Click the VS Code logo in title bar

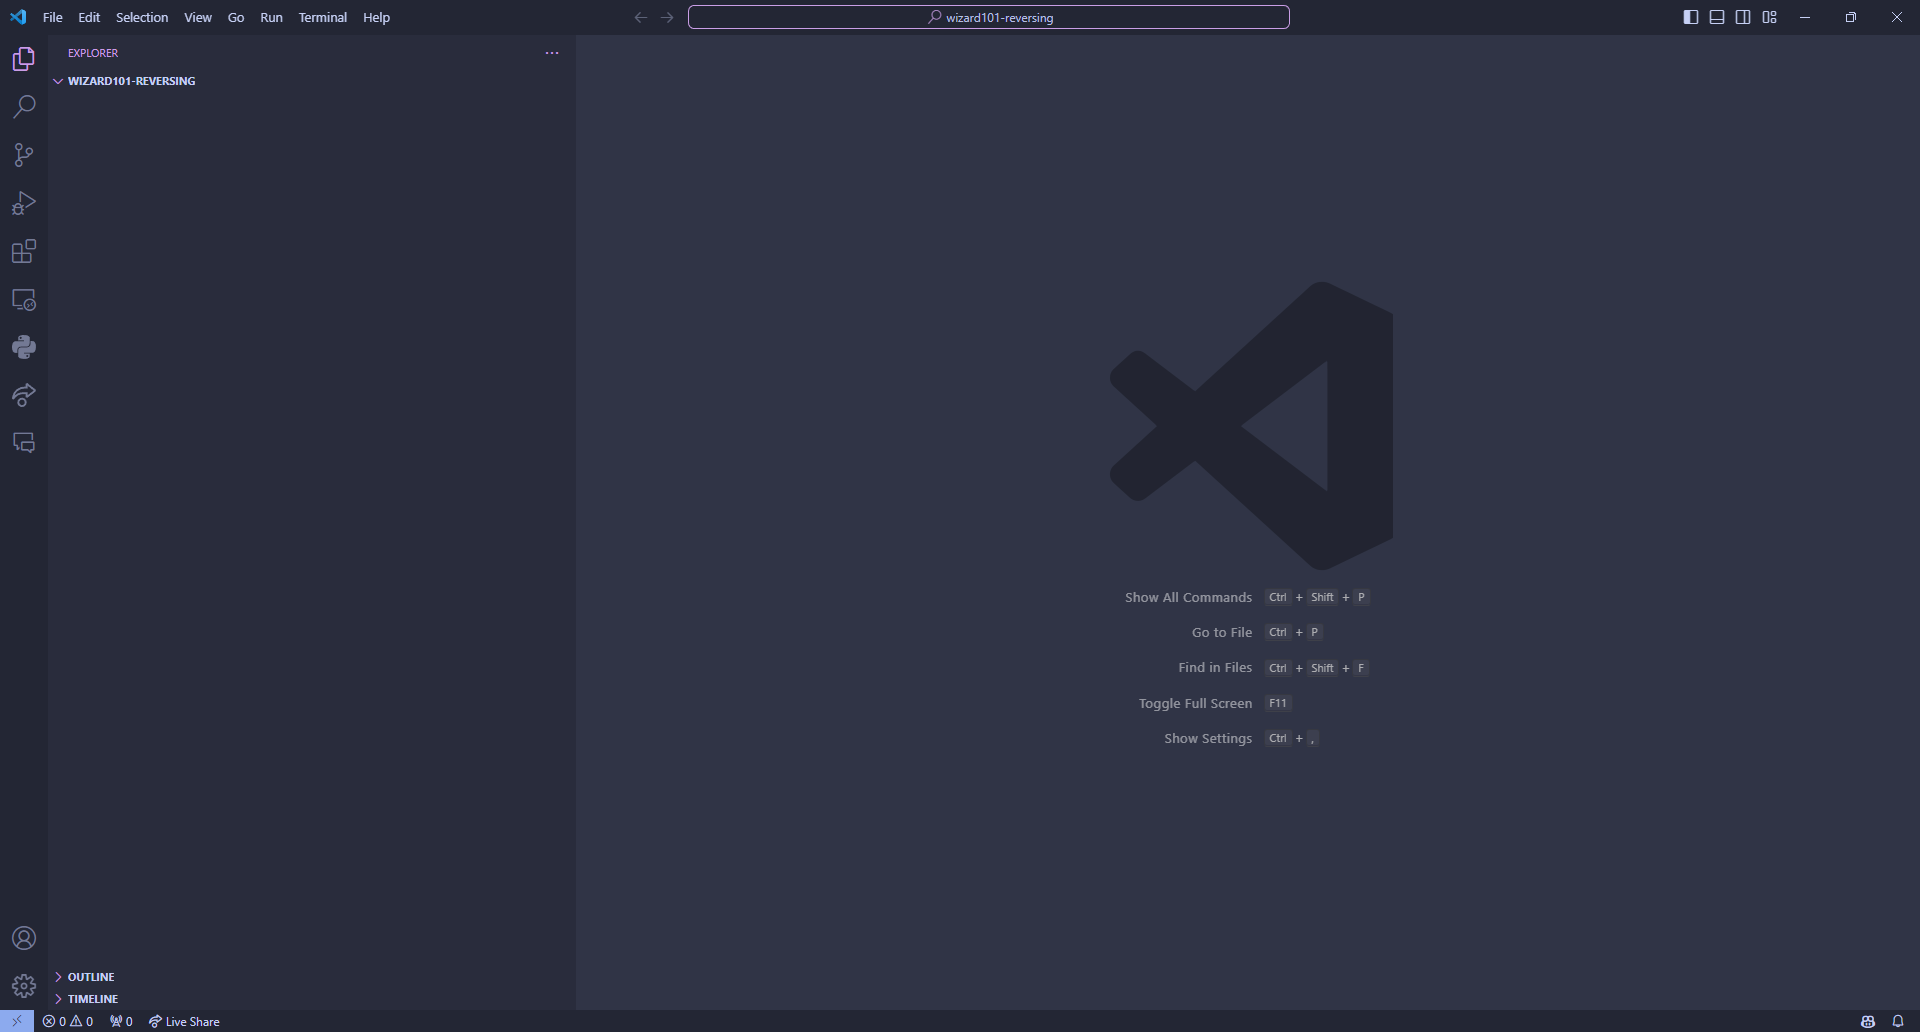(18, 17)
